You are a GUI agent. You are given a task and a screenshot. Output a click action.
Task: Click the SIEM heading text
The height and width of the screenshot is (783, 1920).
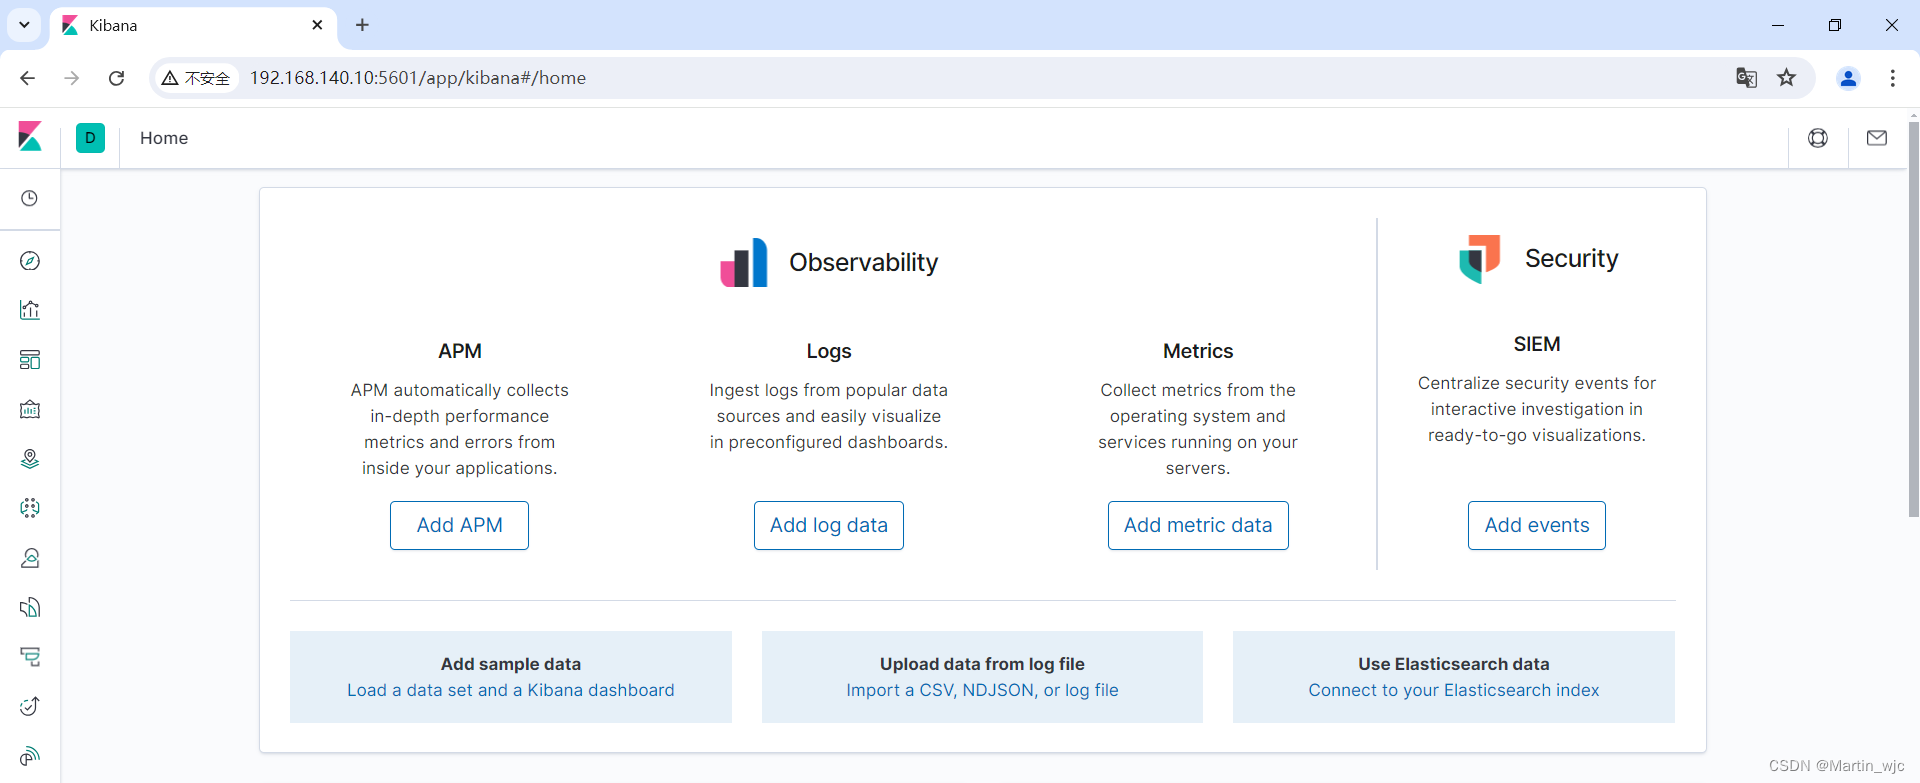1537,344
